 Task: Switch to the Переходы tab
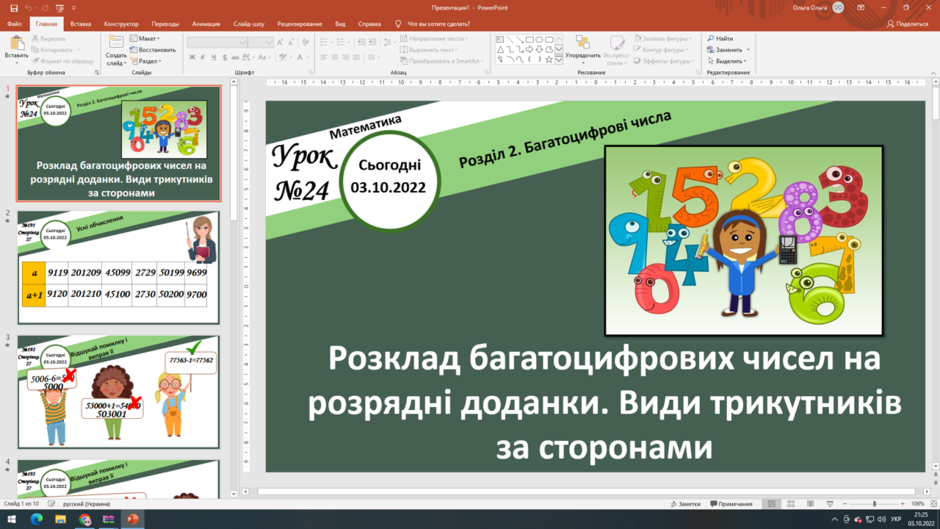tap(165, 24)
